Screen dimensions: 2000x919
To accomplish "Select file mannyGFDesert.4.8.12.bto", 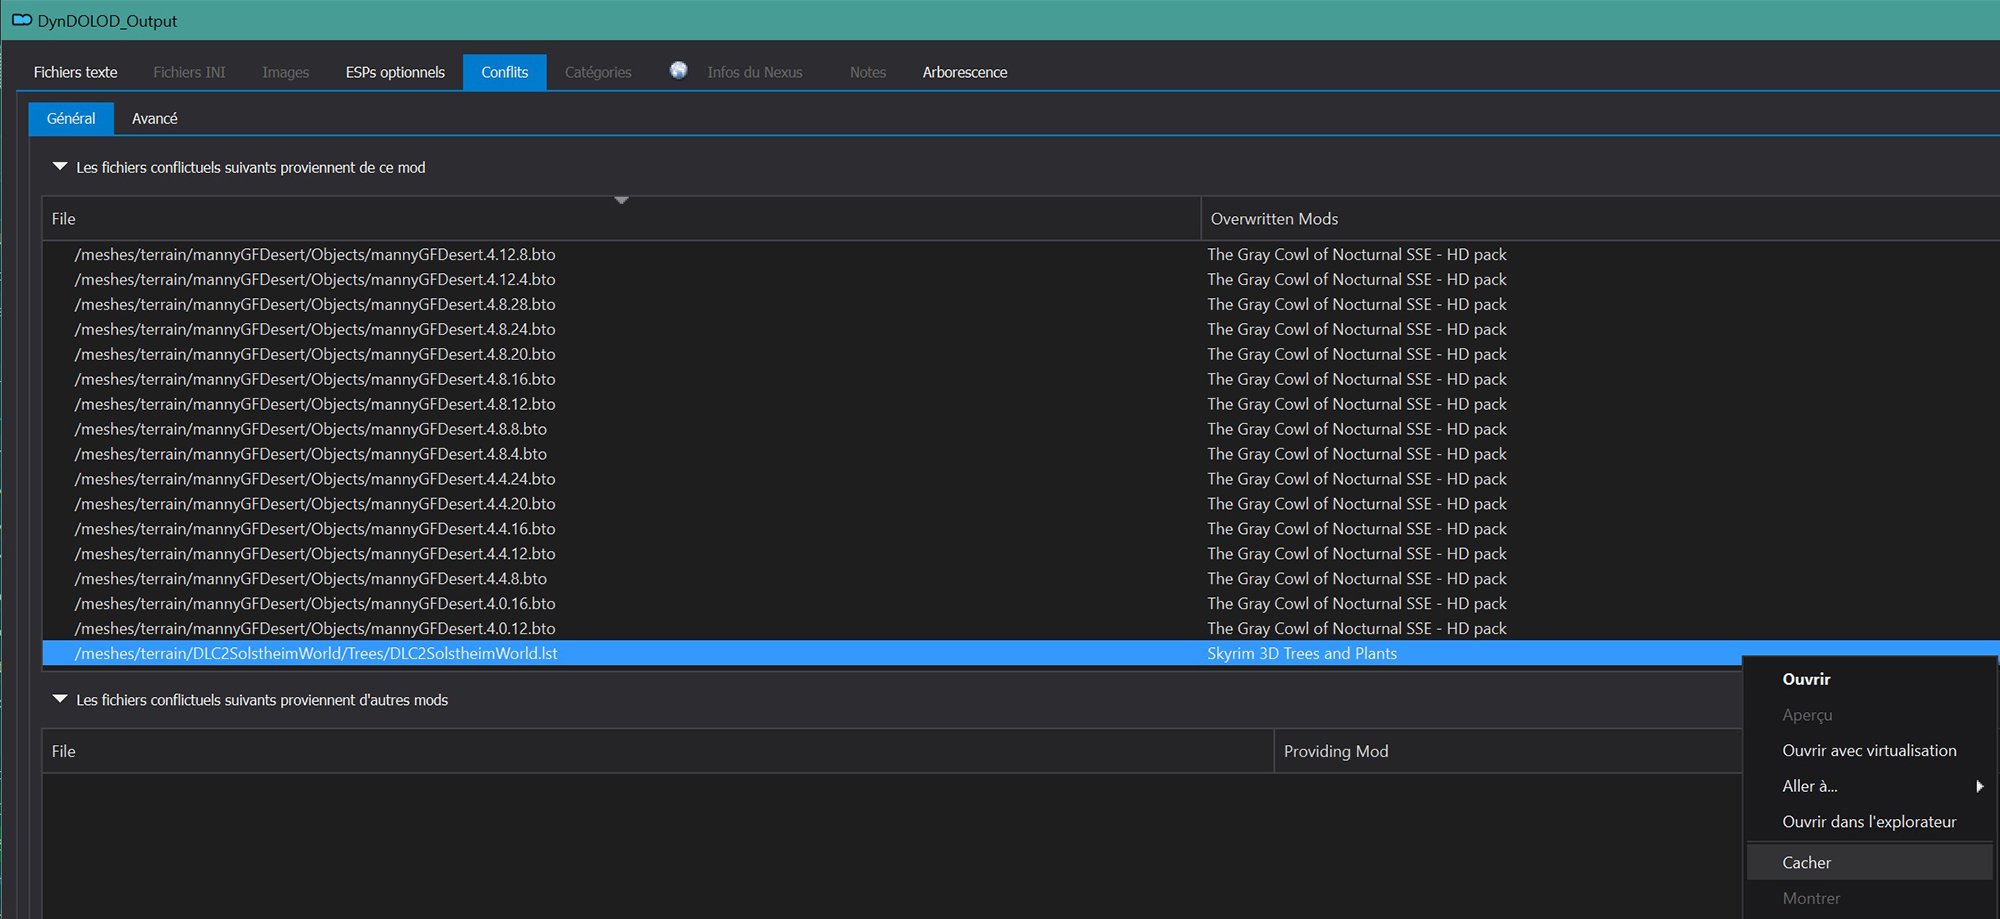I will pos(315,404).
